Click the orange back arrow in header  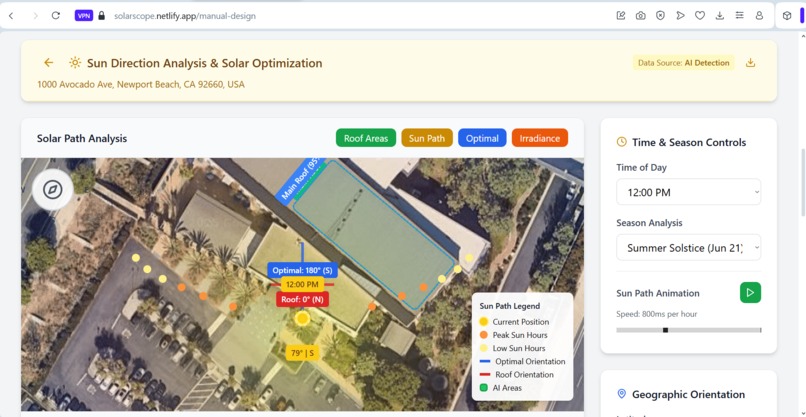[x=48, y=63]
